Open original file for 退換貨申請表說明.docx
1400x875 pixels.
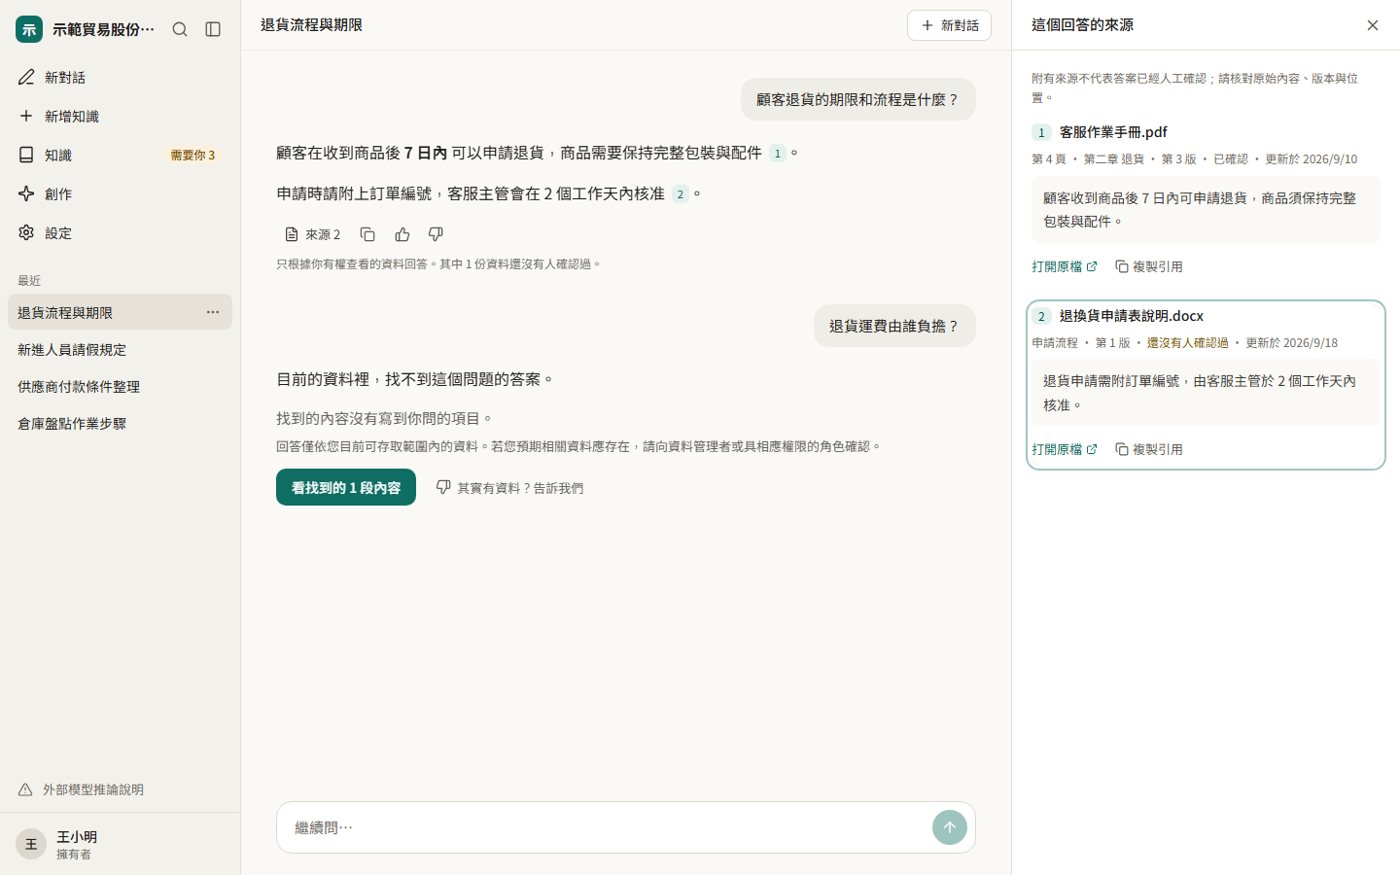tap(1064, 450)
